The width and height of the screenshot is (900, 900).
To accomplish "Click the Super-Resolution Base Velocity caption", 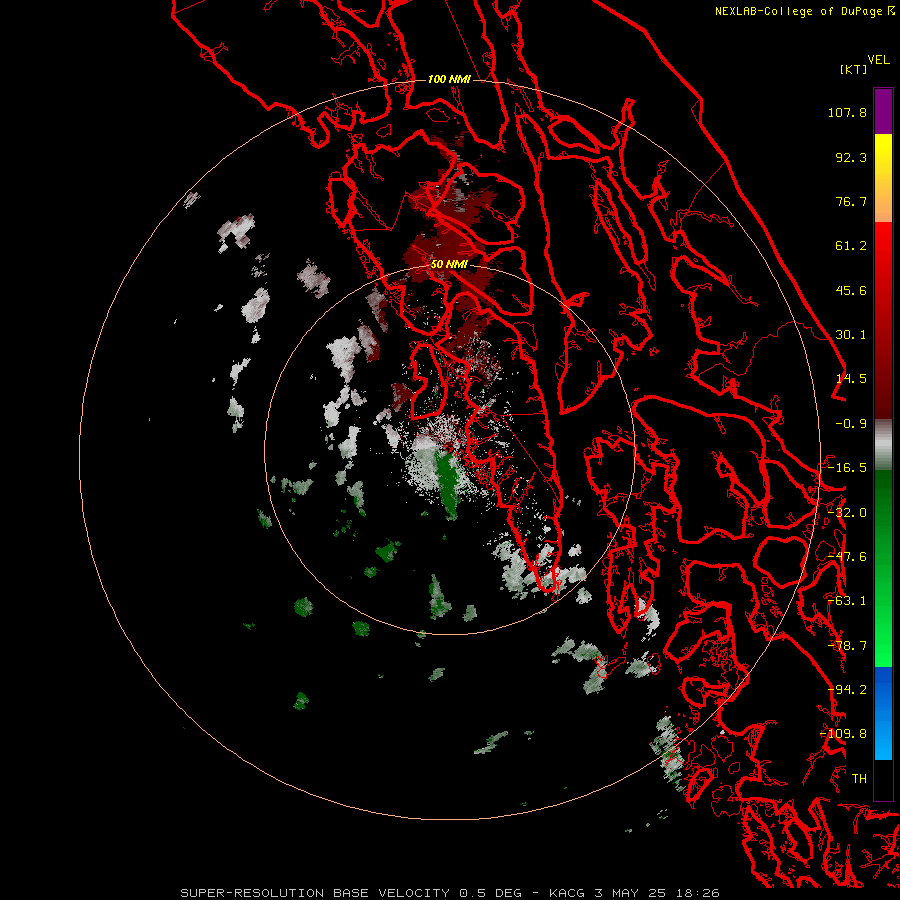I will 450,893.
